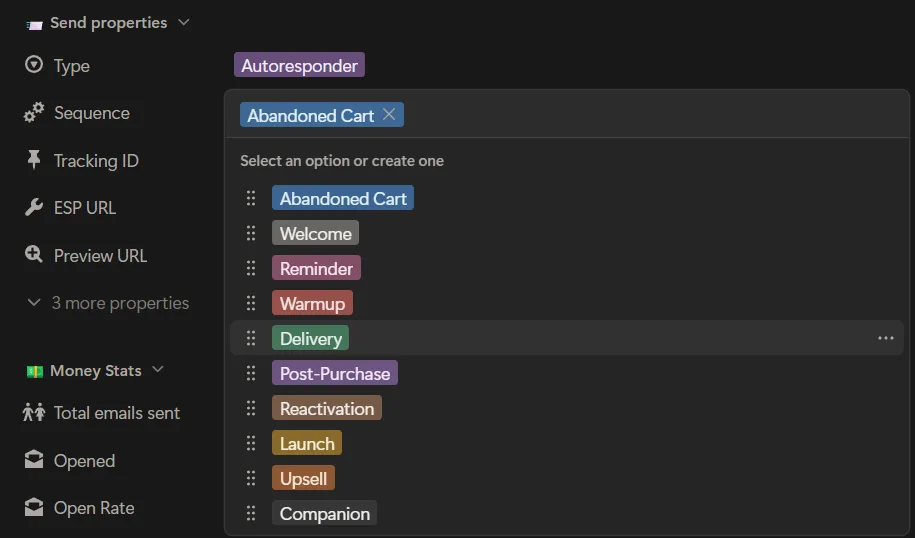Select the Upsell tag option
Viewport: 915px width, 538px height.
tap(303, 479)
